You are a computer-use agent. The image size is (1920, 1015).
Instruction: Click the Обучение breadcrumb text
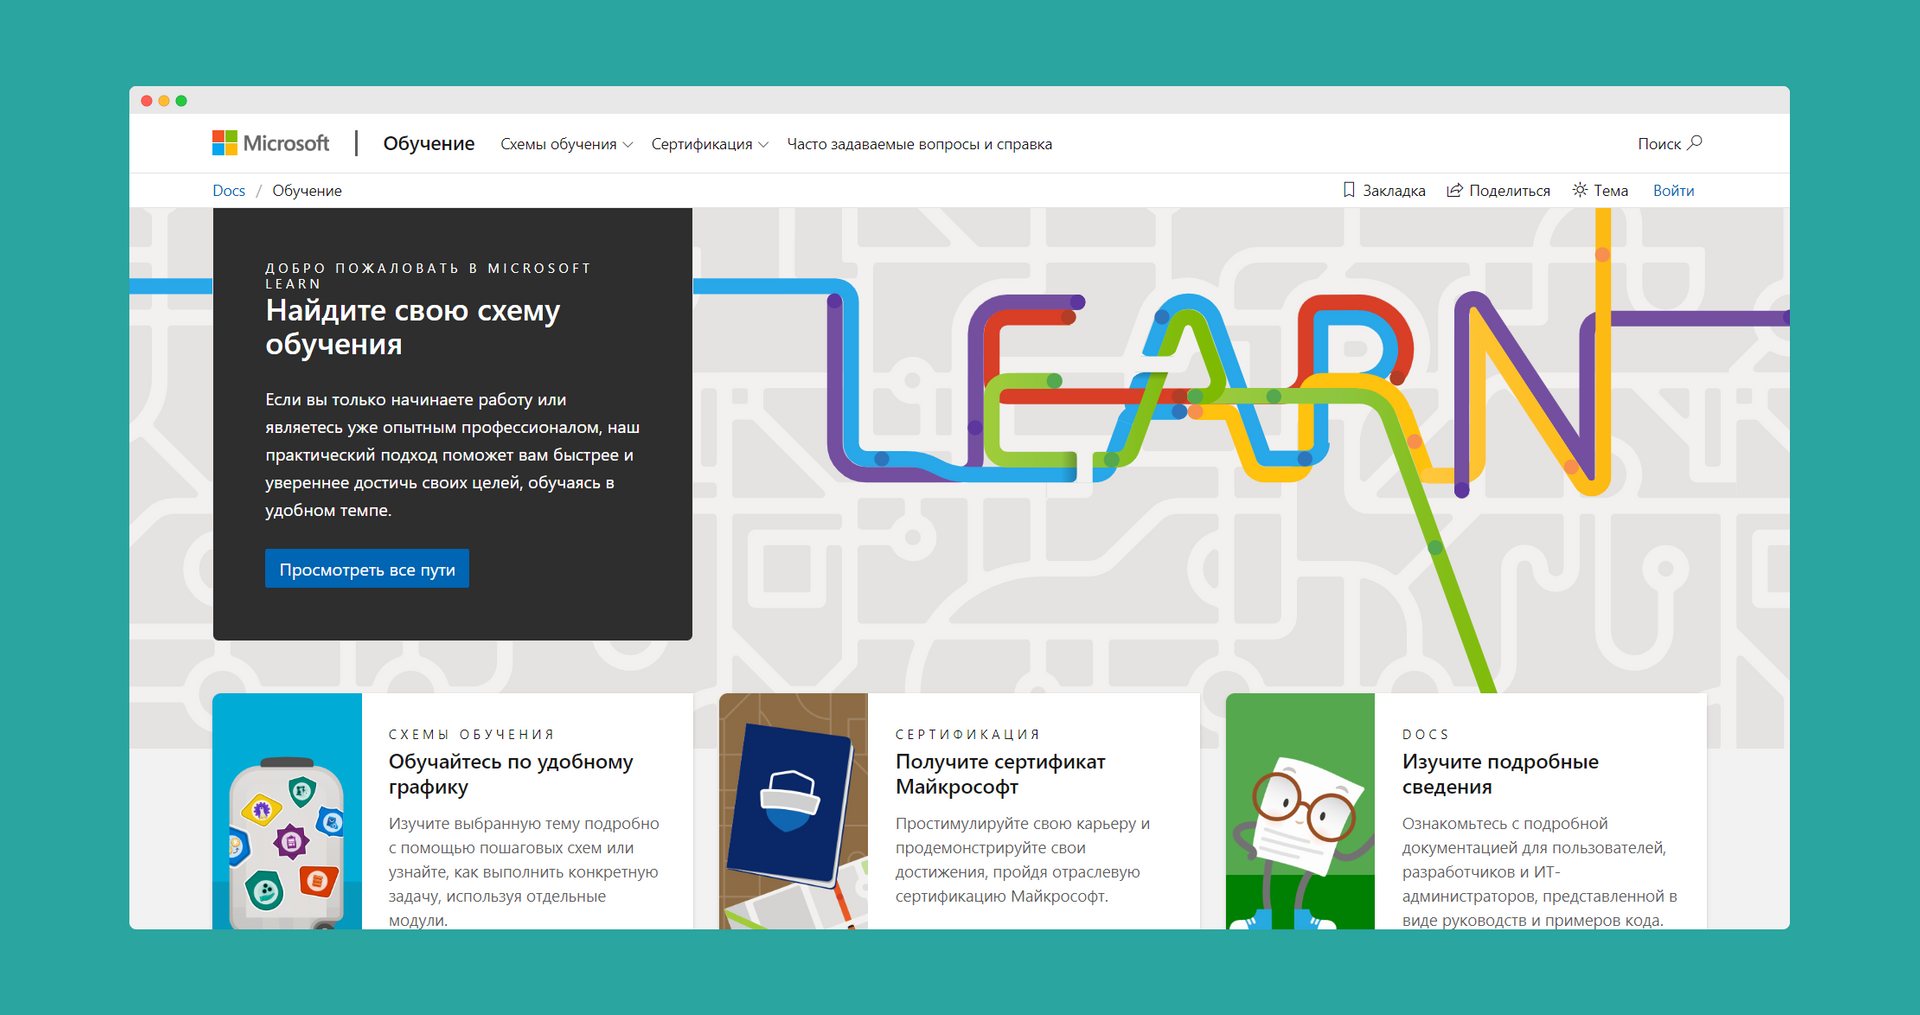[x=307, y=190]
